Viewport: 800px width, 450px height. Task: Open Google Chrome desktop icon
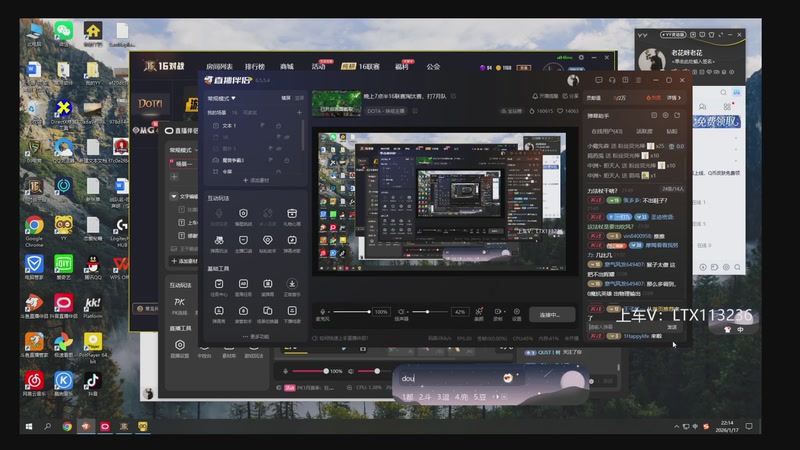(x=34, y=230)
